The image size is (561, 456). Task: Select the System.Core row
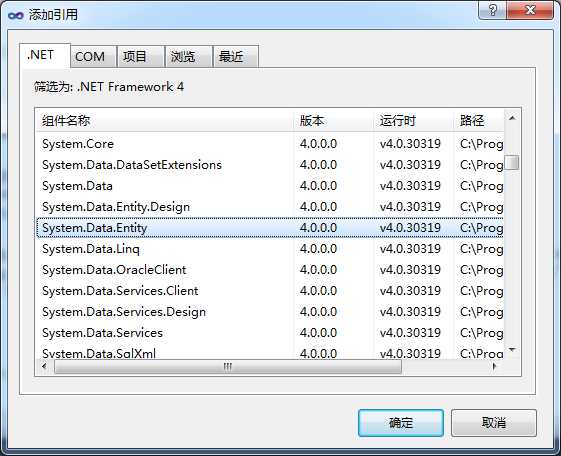pos(270,144)
